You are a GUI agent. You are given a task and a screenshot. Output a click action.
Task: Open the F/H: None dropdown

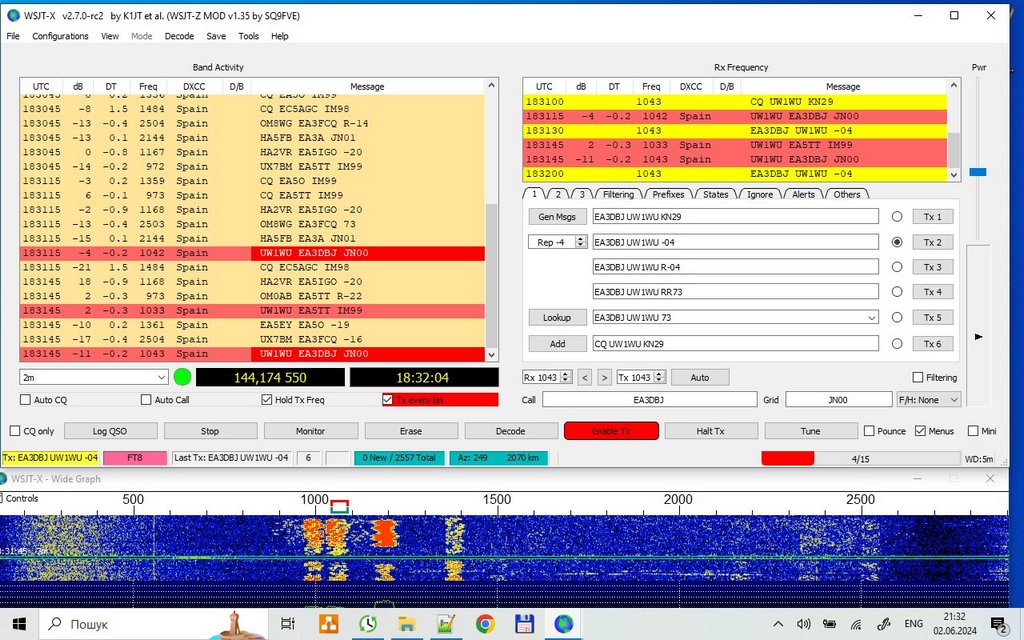click(x=929, y=400)
